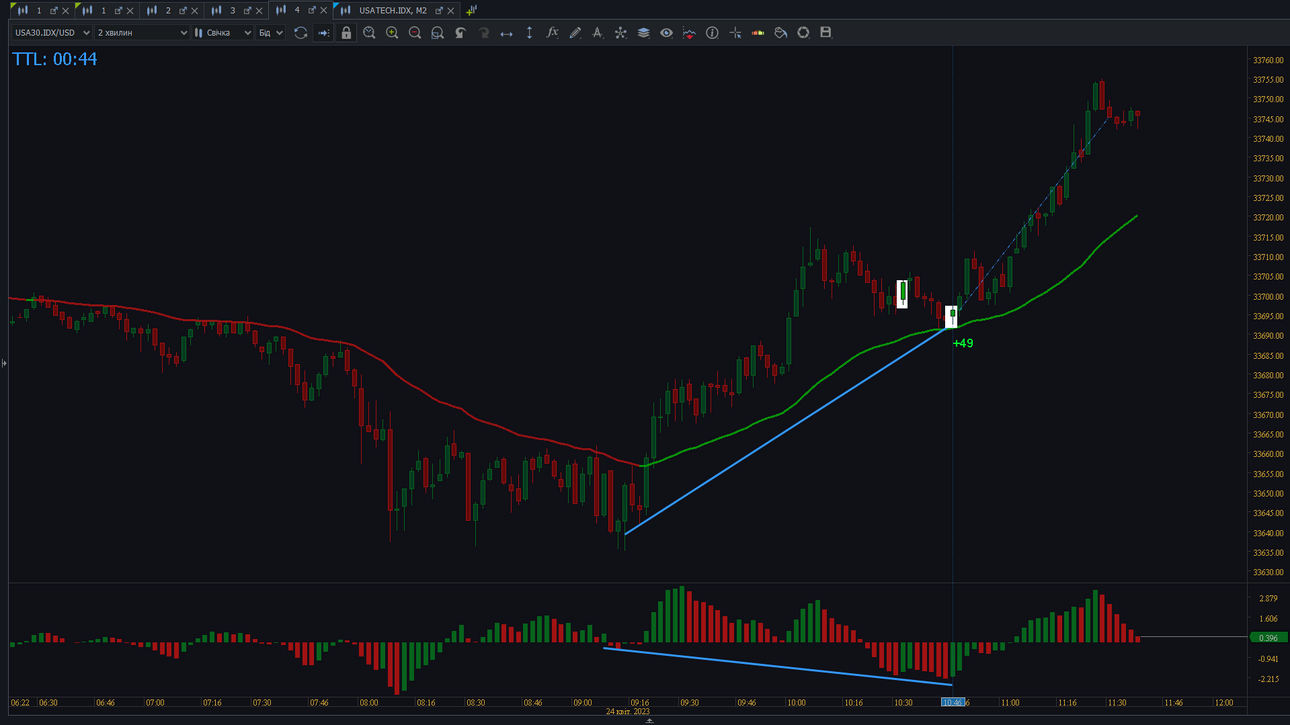The image size is (1290, 725).
Task: Close chart tab 2
Action: pyautogui.click(x=195, y=11)
